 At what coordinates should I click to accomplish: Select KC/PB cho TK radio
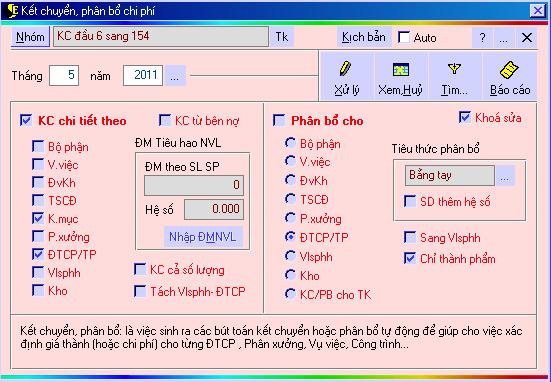(x=290, y=294)
